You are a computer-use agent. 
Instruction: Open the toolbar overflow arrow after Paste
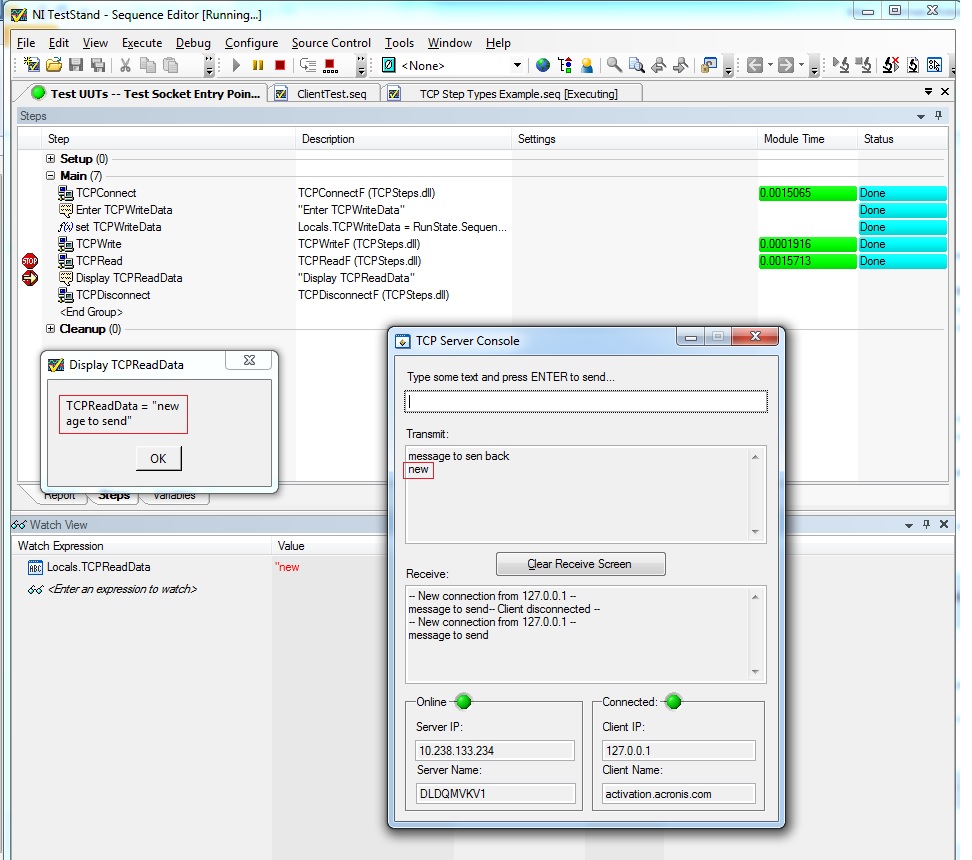[209, 64]
